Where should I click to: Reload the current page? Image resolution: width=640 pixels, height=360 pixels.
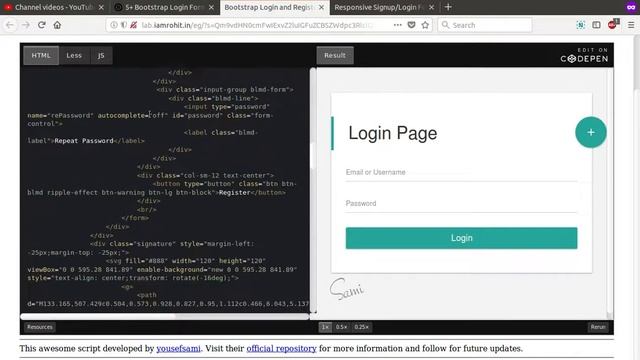coord(42,25)
